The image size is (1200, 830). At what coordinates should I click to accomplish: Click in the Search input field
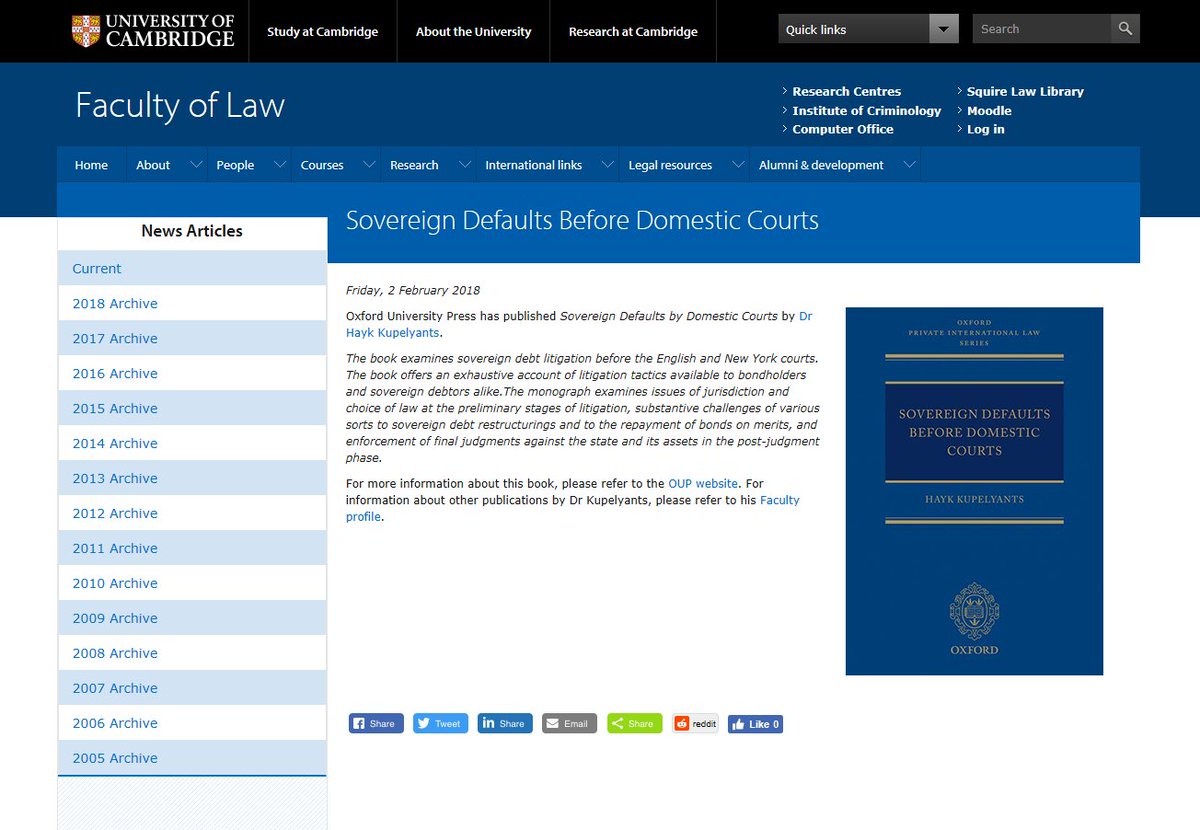[x=1041, y=29]
